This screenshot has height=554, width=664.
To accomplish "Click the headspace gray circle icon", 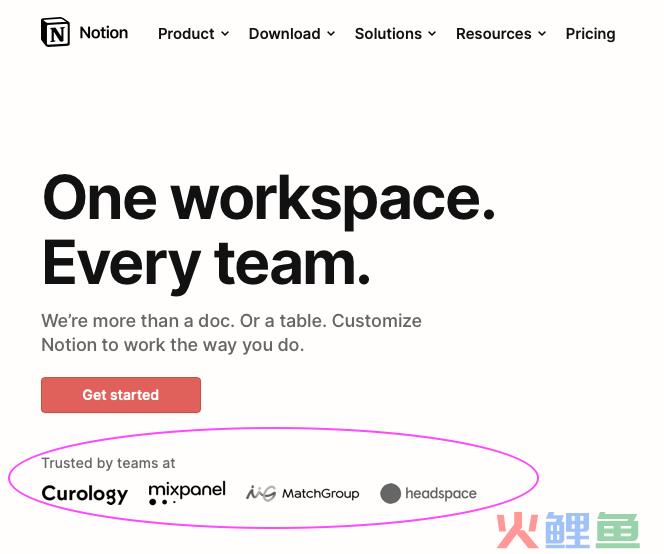I will point(390,493).
